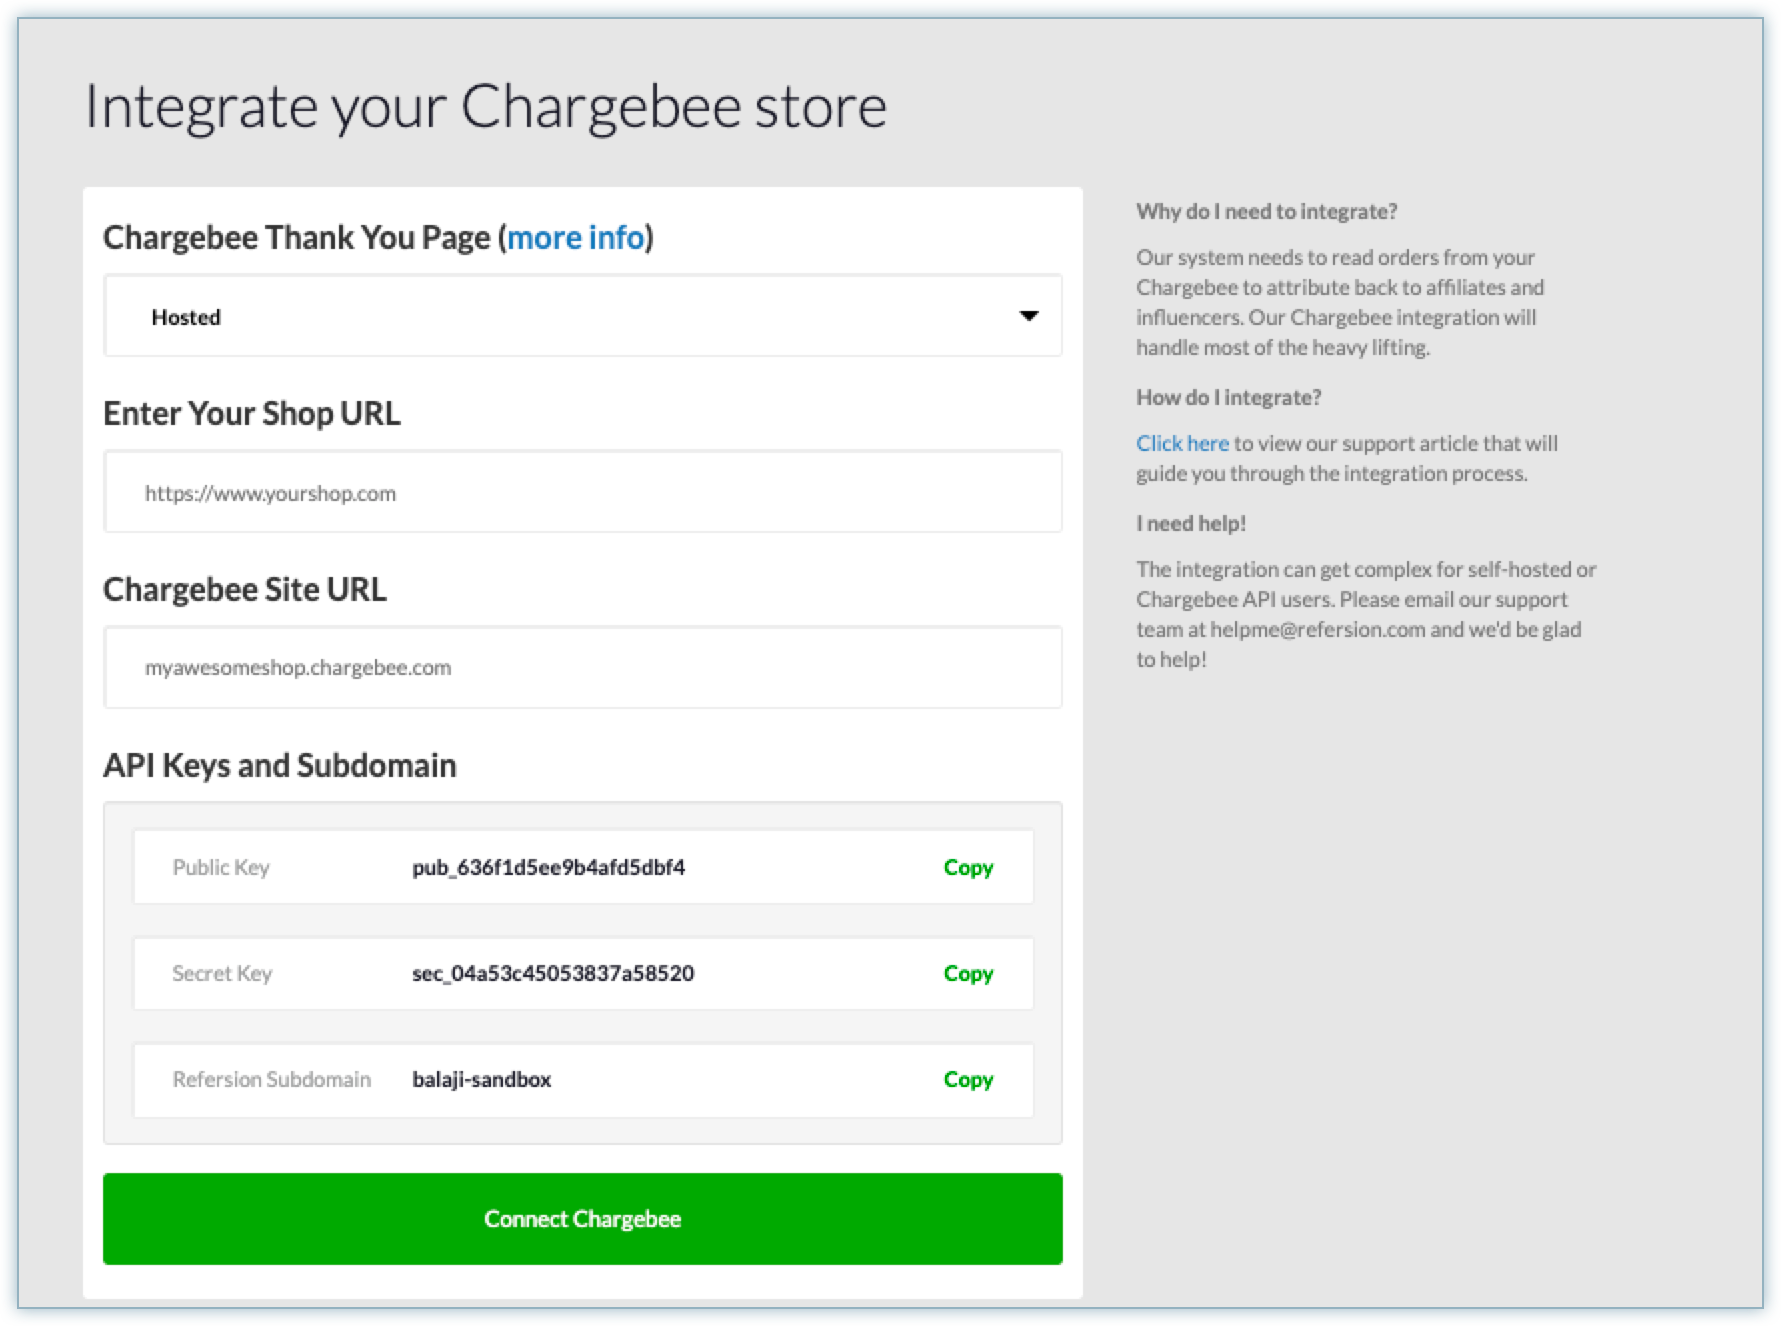Screen dimensions: 1781x1326
Task: Click the balaji-sandbox subdomain text
Action: click(481, 1079)
